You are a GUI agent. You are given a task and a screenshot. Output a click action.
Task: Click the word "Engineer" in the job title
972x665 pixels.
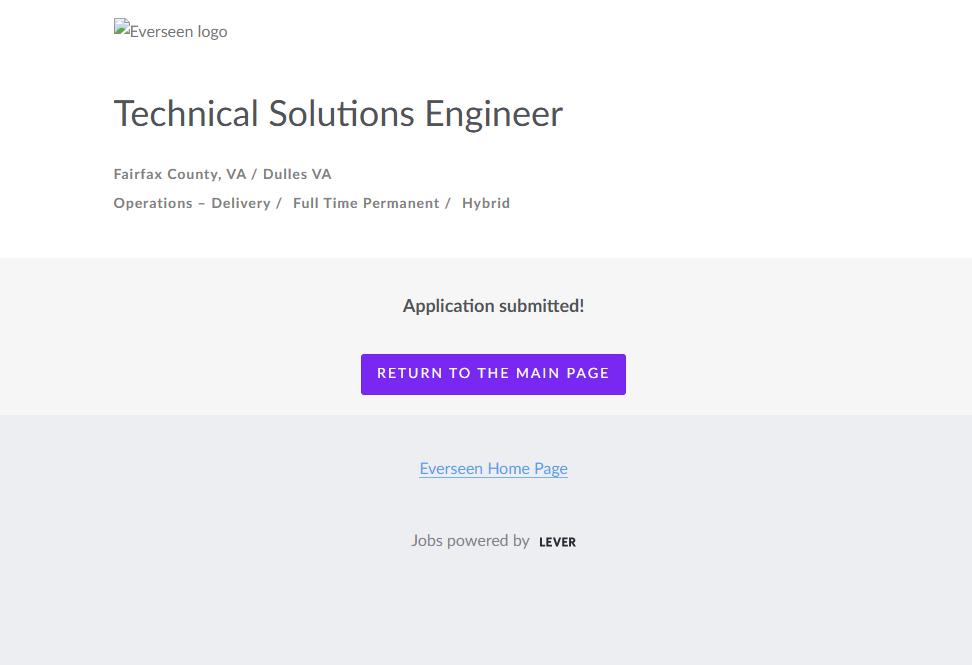click(x=494, y=114)
